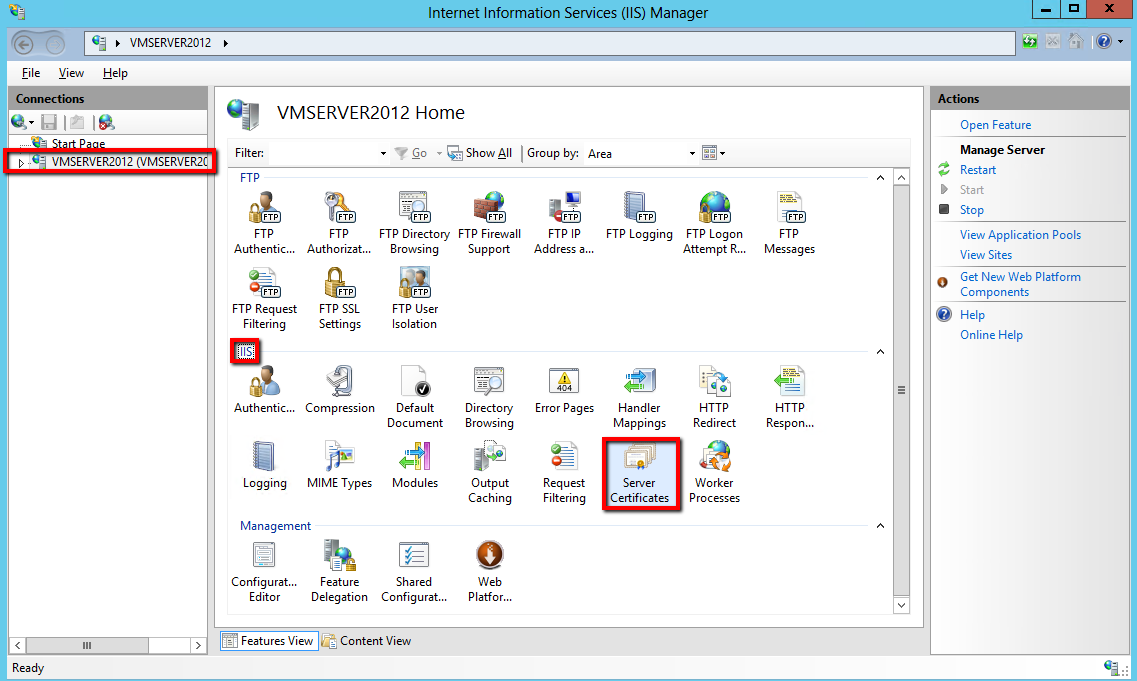Open the Go filter dropdown arrow
The width and height of the screenshot is (1137, 681).
point(437,153)
